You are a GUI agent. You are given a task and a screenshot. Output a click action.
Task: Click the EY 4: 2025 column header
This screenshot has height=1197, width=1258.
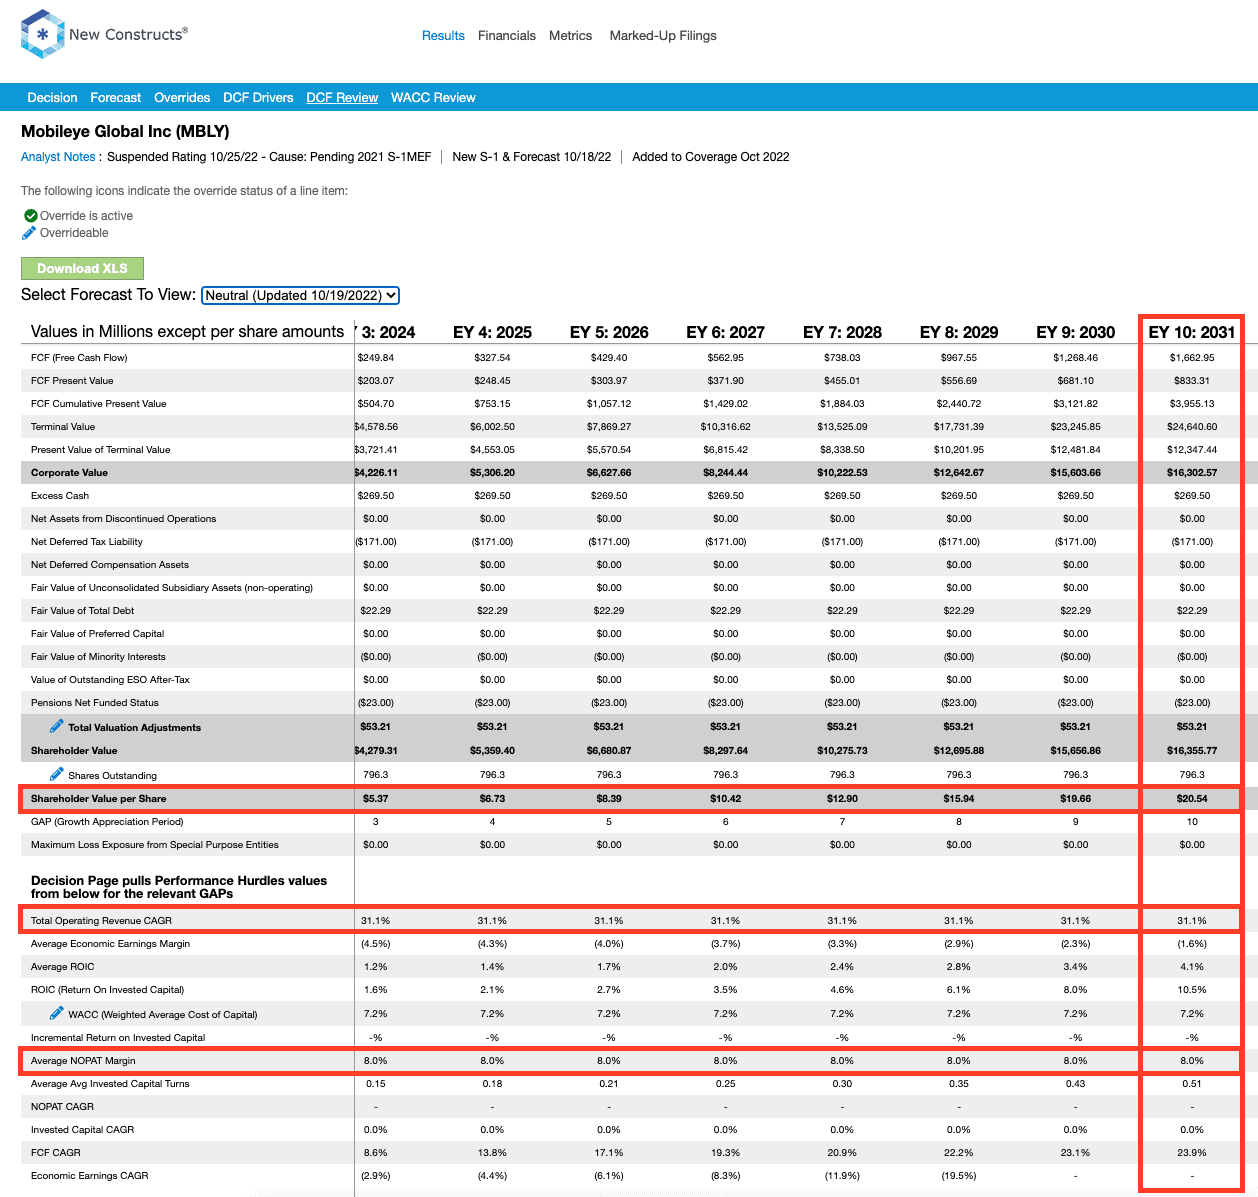pos(492,332)
